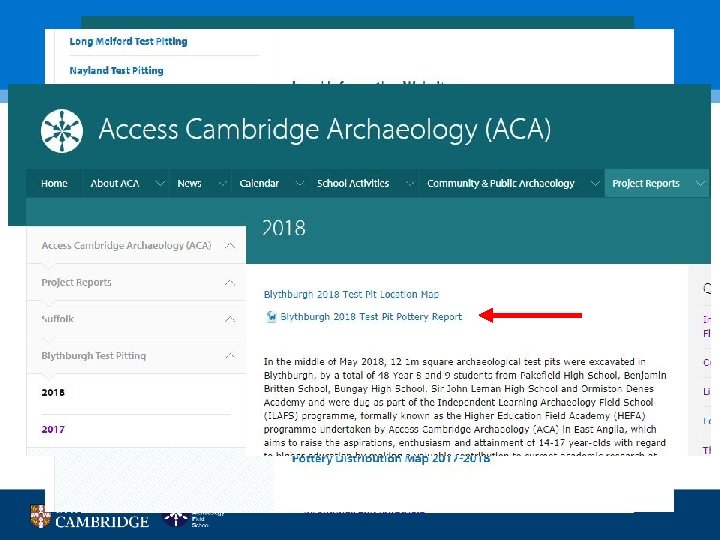This screenshot has width=720, height=540.
Task: Select 2017 in the sidebar
Action: 53,429
